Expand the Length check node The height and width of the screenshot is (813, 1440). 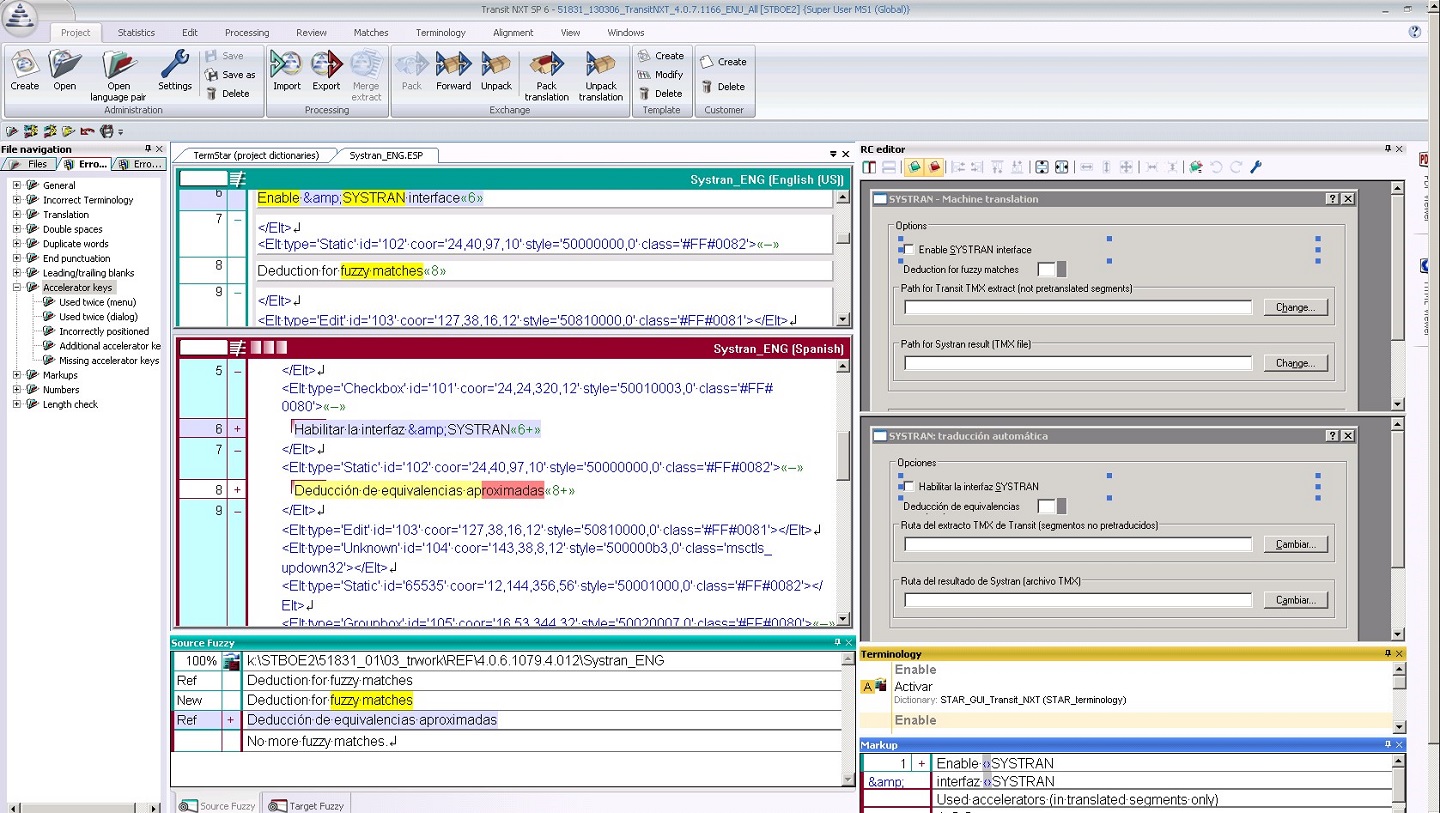click(17, 404)
